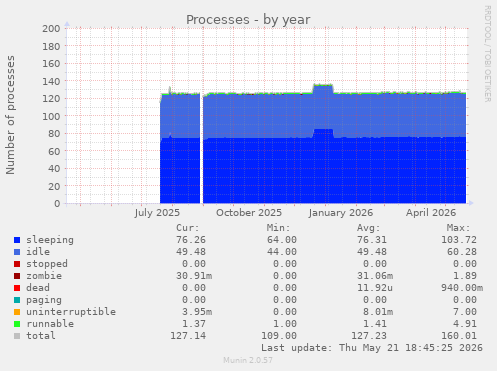Image resolution: width=497 pixels, height=371 pixels.
Task: Click the 'uninterruptible' legend label
Action: tap(71, 312)
